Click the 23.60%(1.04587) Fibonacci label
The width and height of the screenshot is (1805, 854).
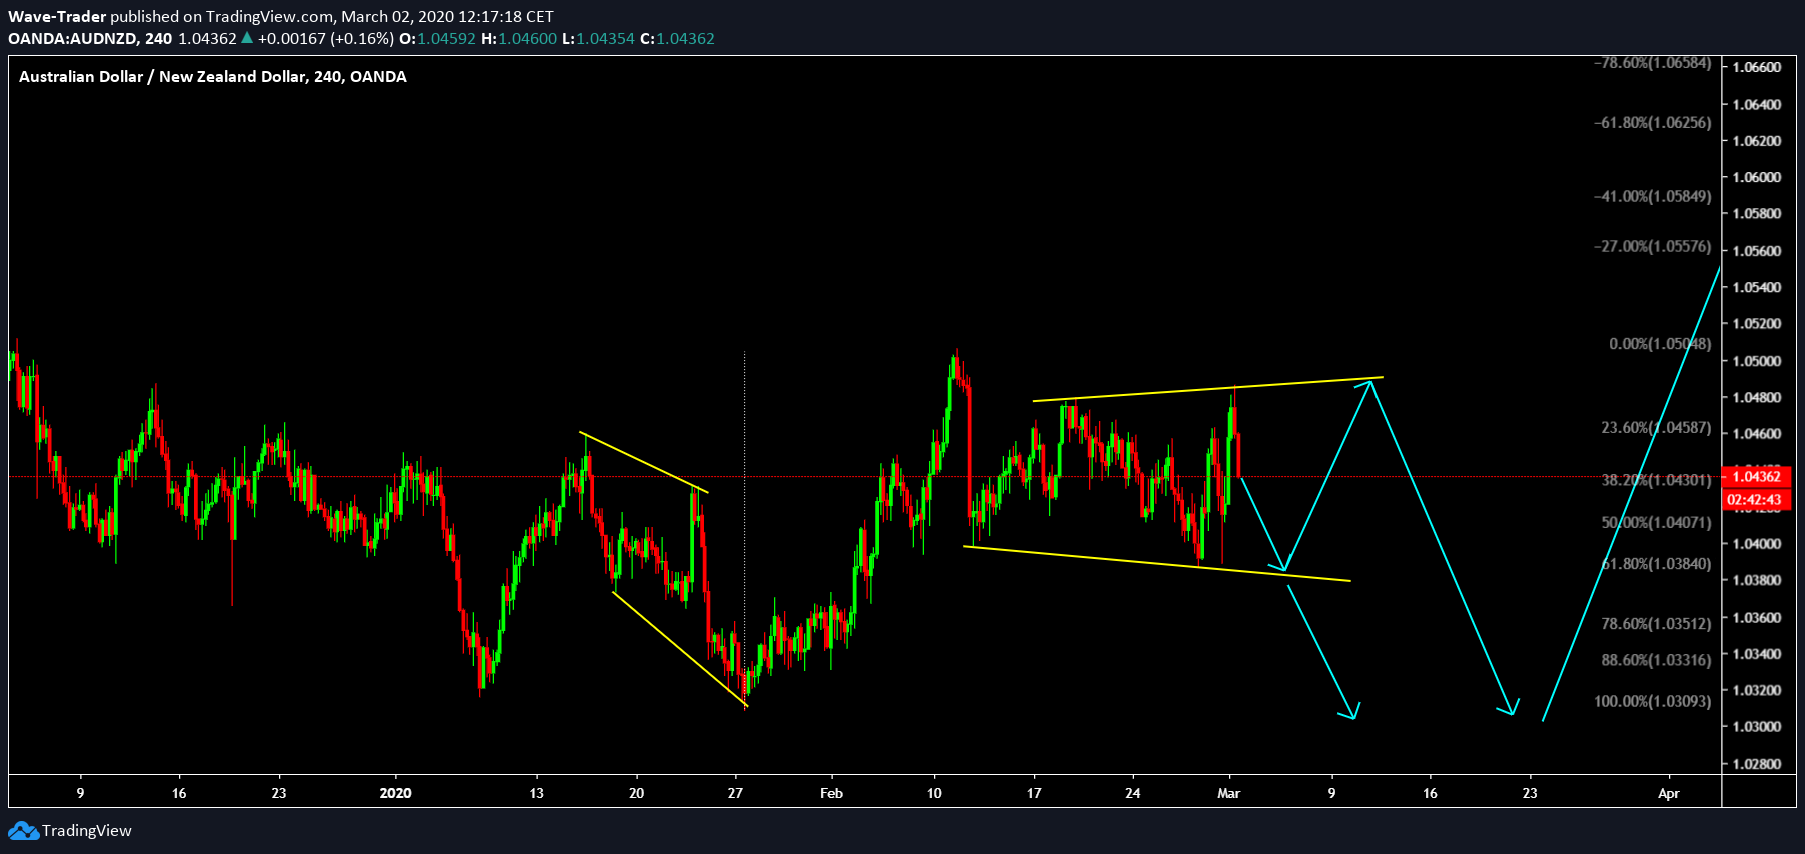(1656, 428)
